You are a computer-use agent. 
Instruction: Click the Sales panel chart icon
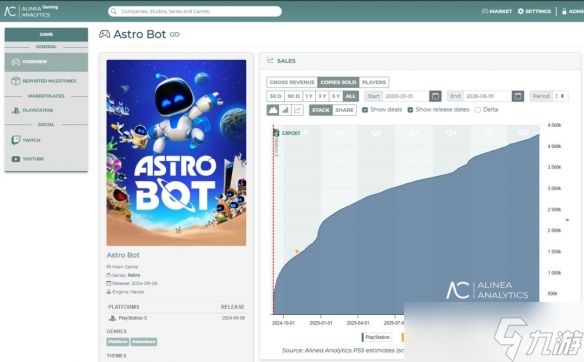point(270,60)
